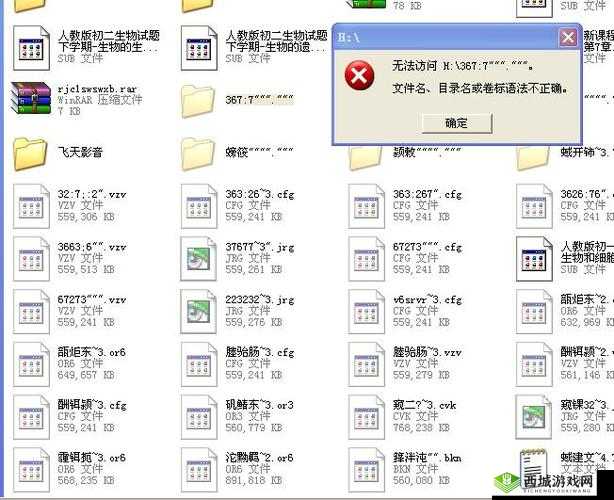Select the 32:7:;2".vzv file icon
Screen dimensions: 614x500
tap(31, 205)
